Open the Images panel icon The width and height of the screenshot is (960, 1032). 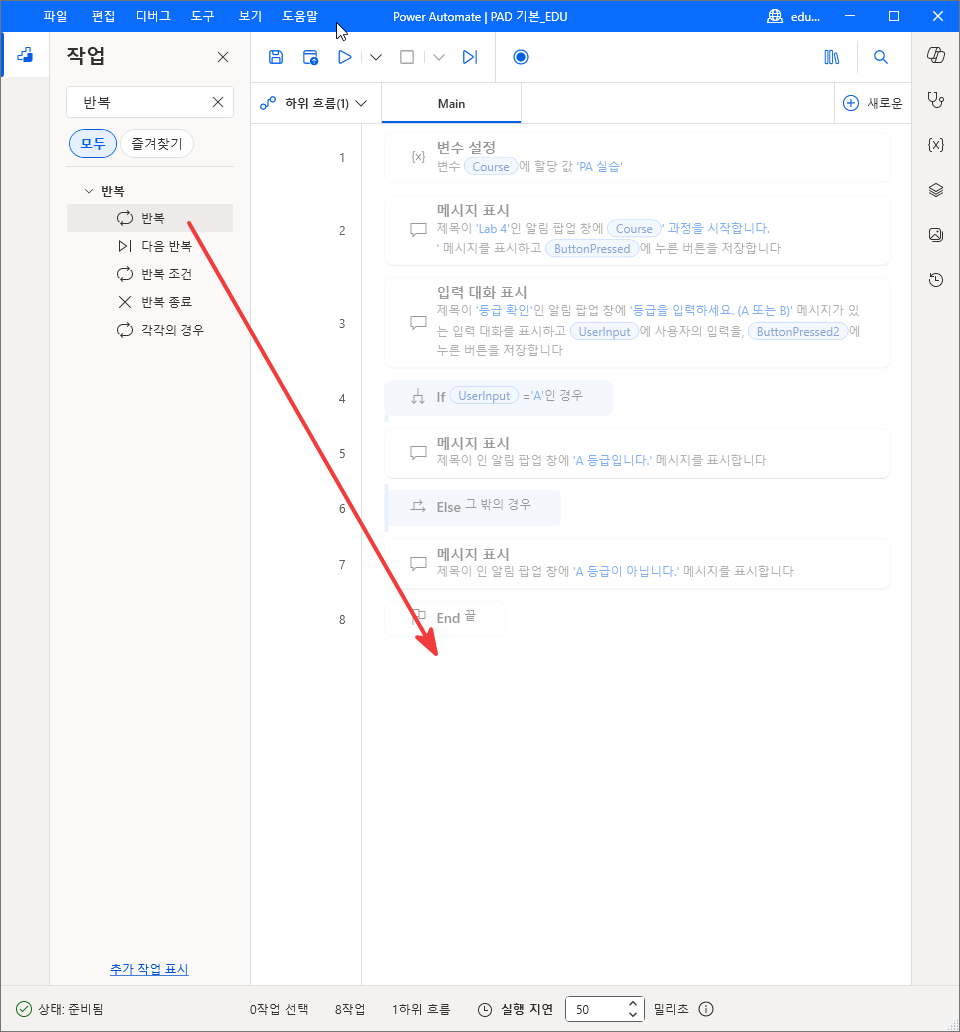pyautogui.click(x=936, y=234)
